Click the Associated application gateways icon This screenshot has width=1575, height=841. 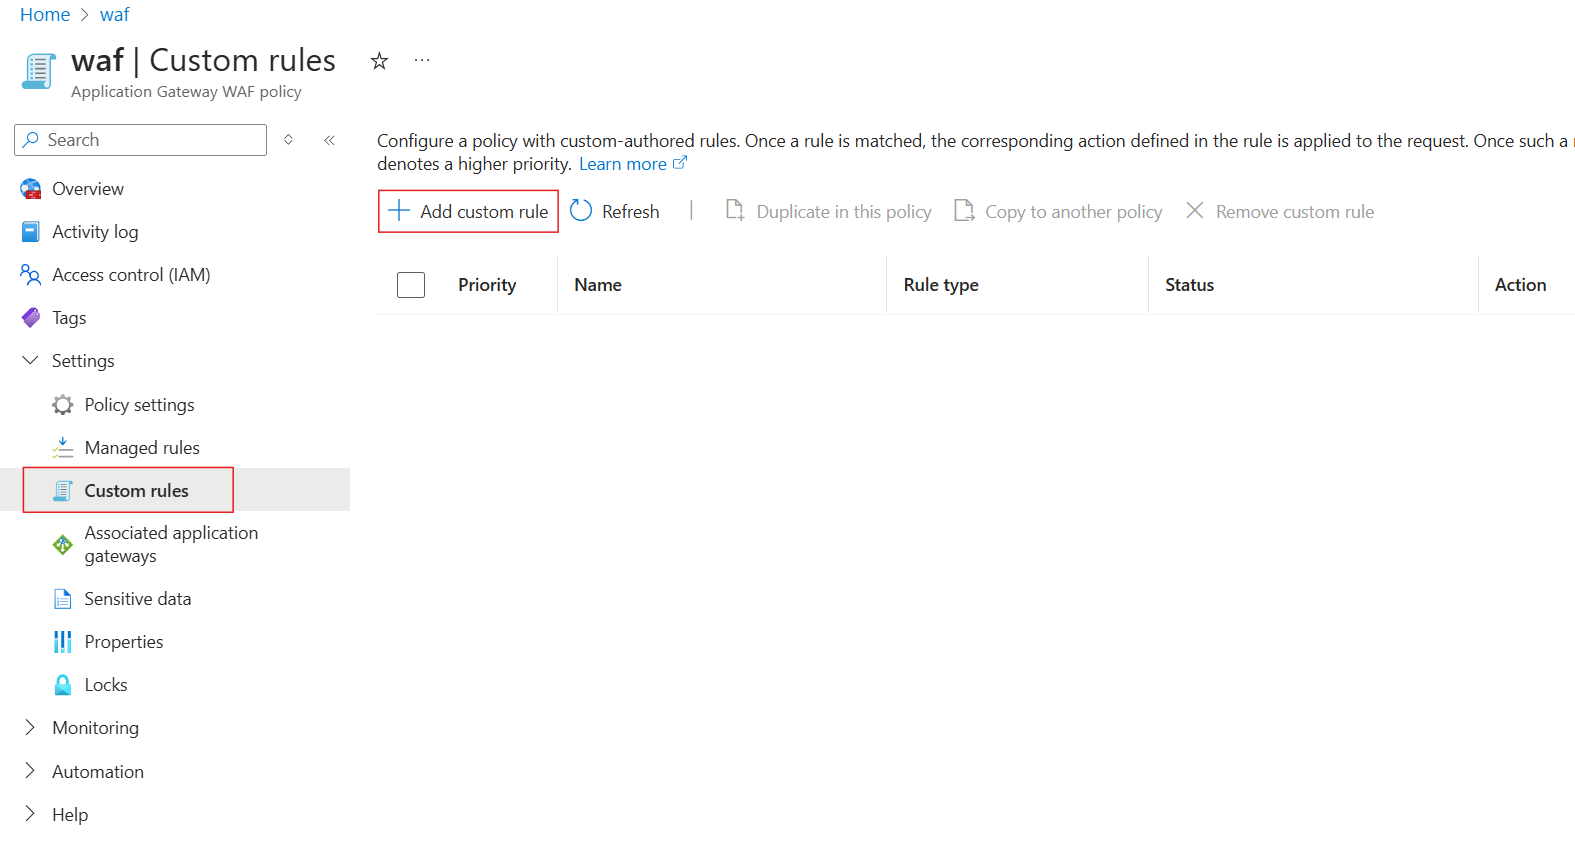(x=63, y=545)
